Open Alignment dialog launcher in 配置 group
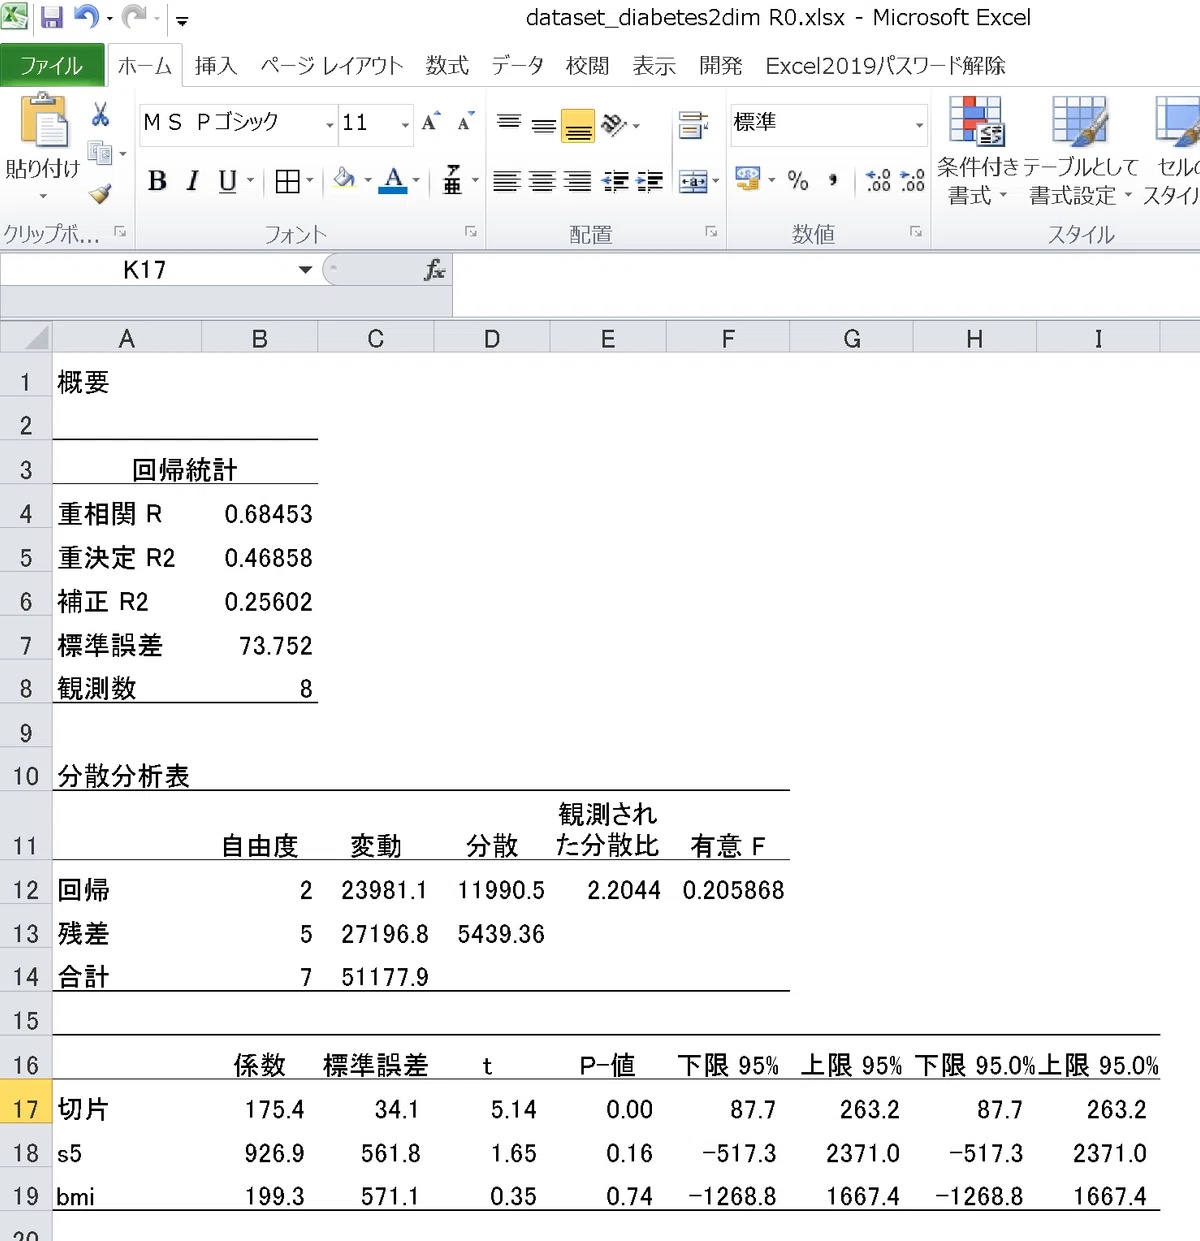Viewport: 1200px width, 1241px height. pyautogui.click(x=711, y=232)
